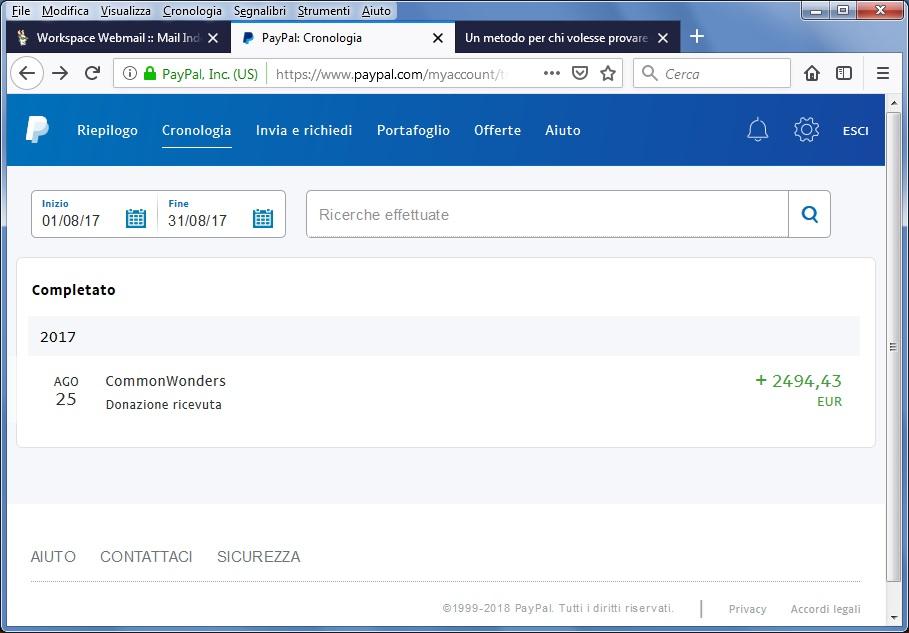Click the Fine date field 31/08/17
Image resolution: width=909 pixels, height=633 pixels.
click(x=197, y=220)
